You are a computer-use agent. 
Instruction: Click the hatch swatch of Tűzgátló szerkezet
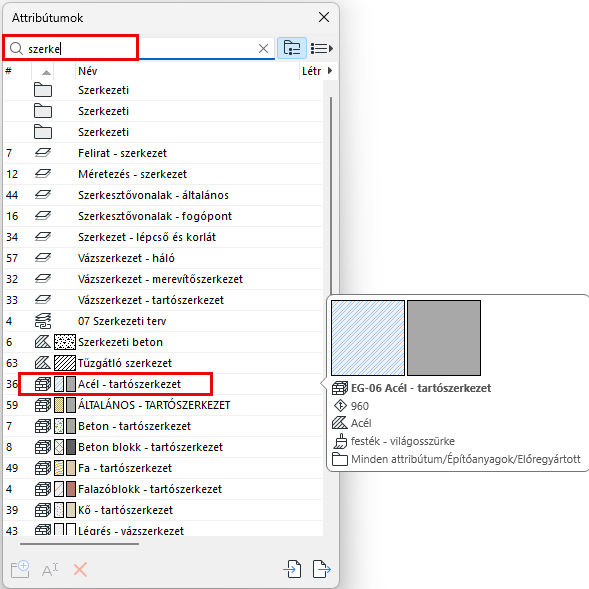65,363
